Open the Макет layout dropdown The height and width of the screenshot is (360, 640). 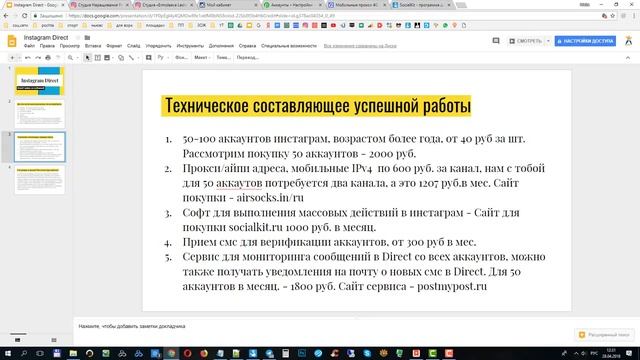tap(202, 58)
